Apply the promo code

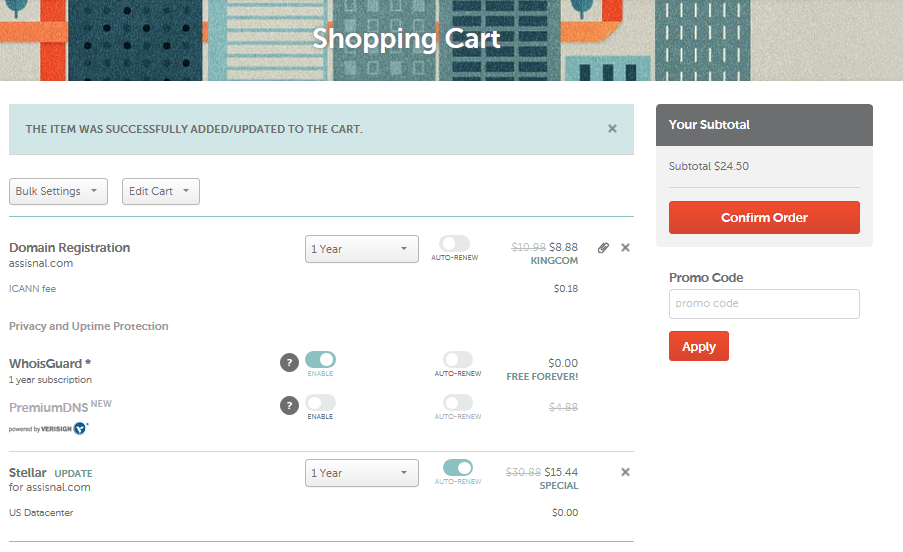coord(699,346)
